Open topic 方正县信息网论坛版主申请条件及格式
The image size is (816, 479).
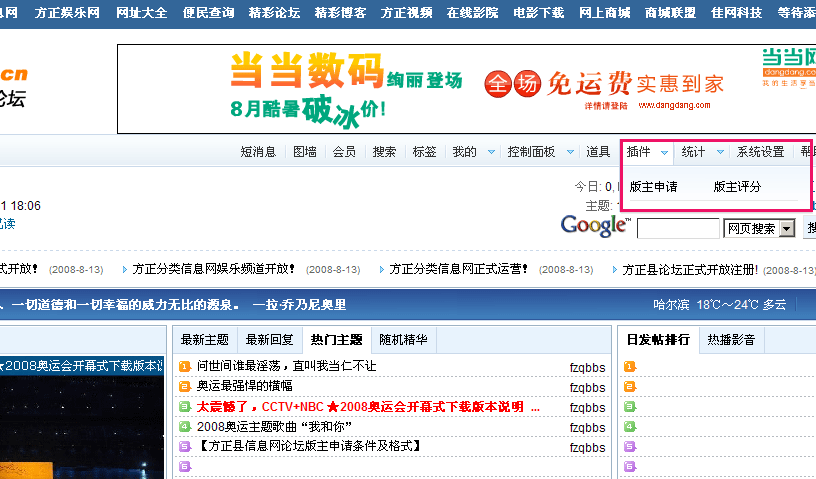[309, 446]
